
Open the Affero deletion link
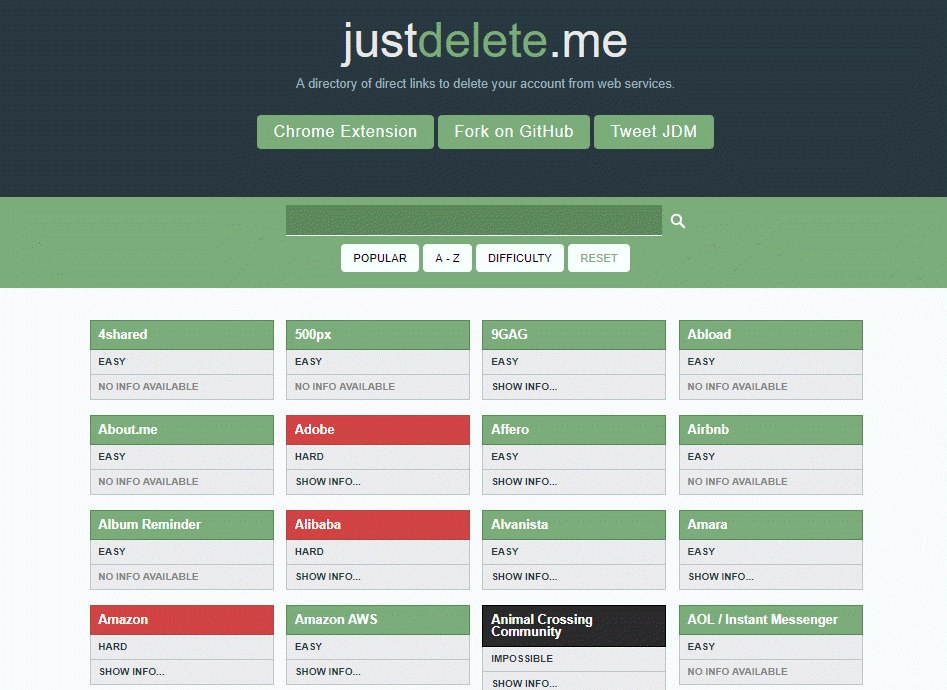pyautogui.click(x=574, y=430)
